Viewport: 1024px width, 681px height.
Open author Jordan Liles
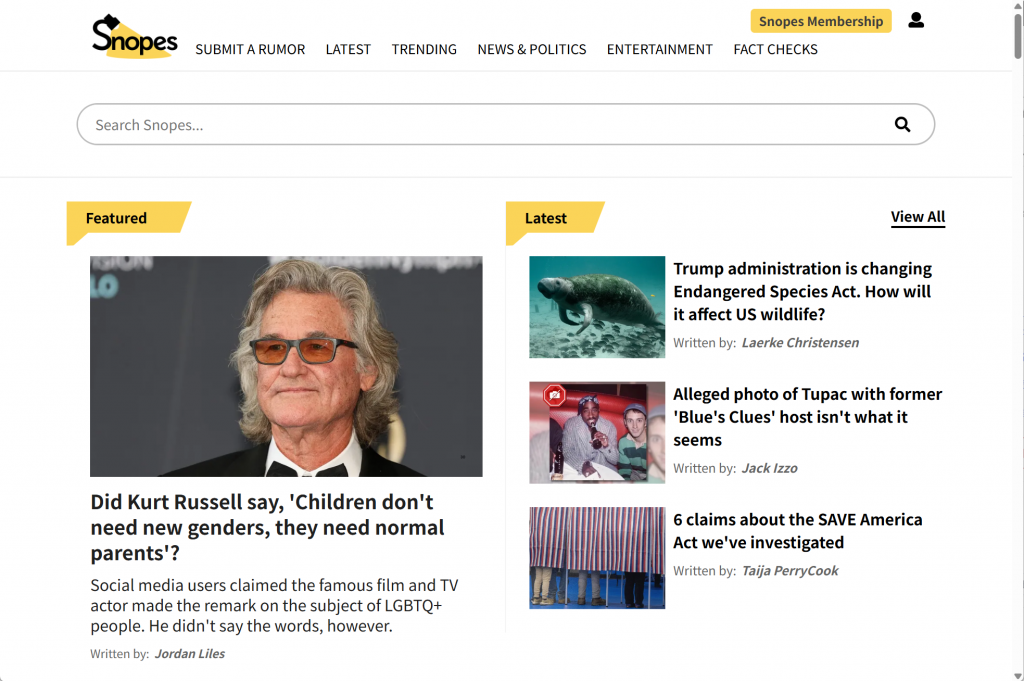pyautogui.click(x=189, y=654)
